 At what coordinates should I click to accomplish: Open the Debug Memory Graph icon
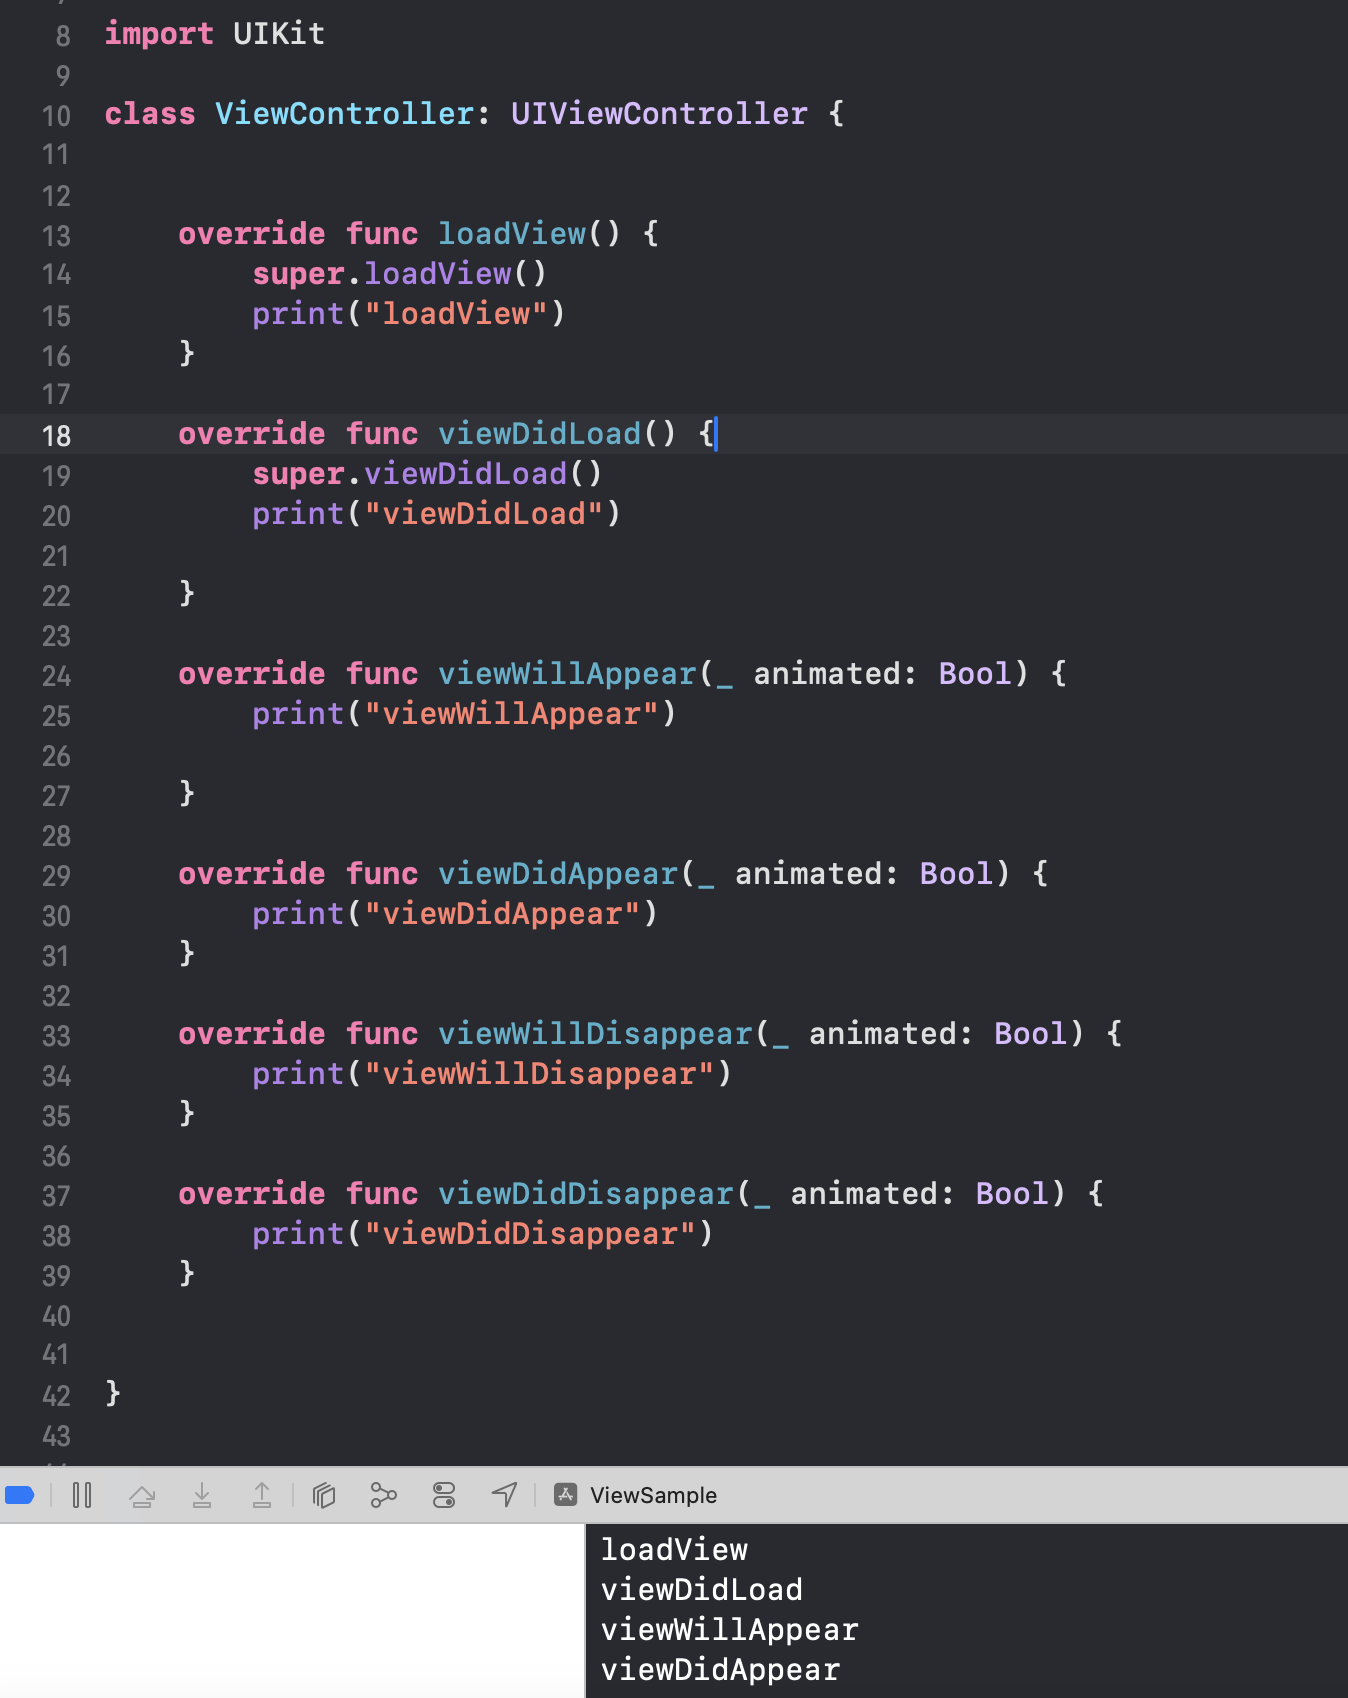point(384,1495)
